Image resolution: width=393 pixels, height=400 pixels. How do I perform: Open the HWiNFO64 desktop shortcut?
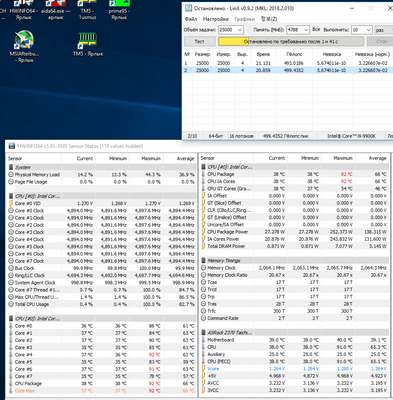pyautogui.click(x=23, y=9)
